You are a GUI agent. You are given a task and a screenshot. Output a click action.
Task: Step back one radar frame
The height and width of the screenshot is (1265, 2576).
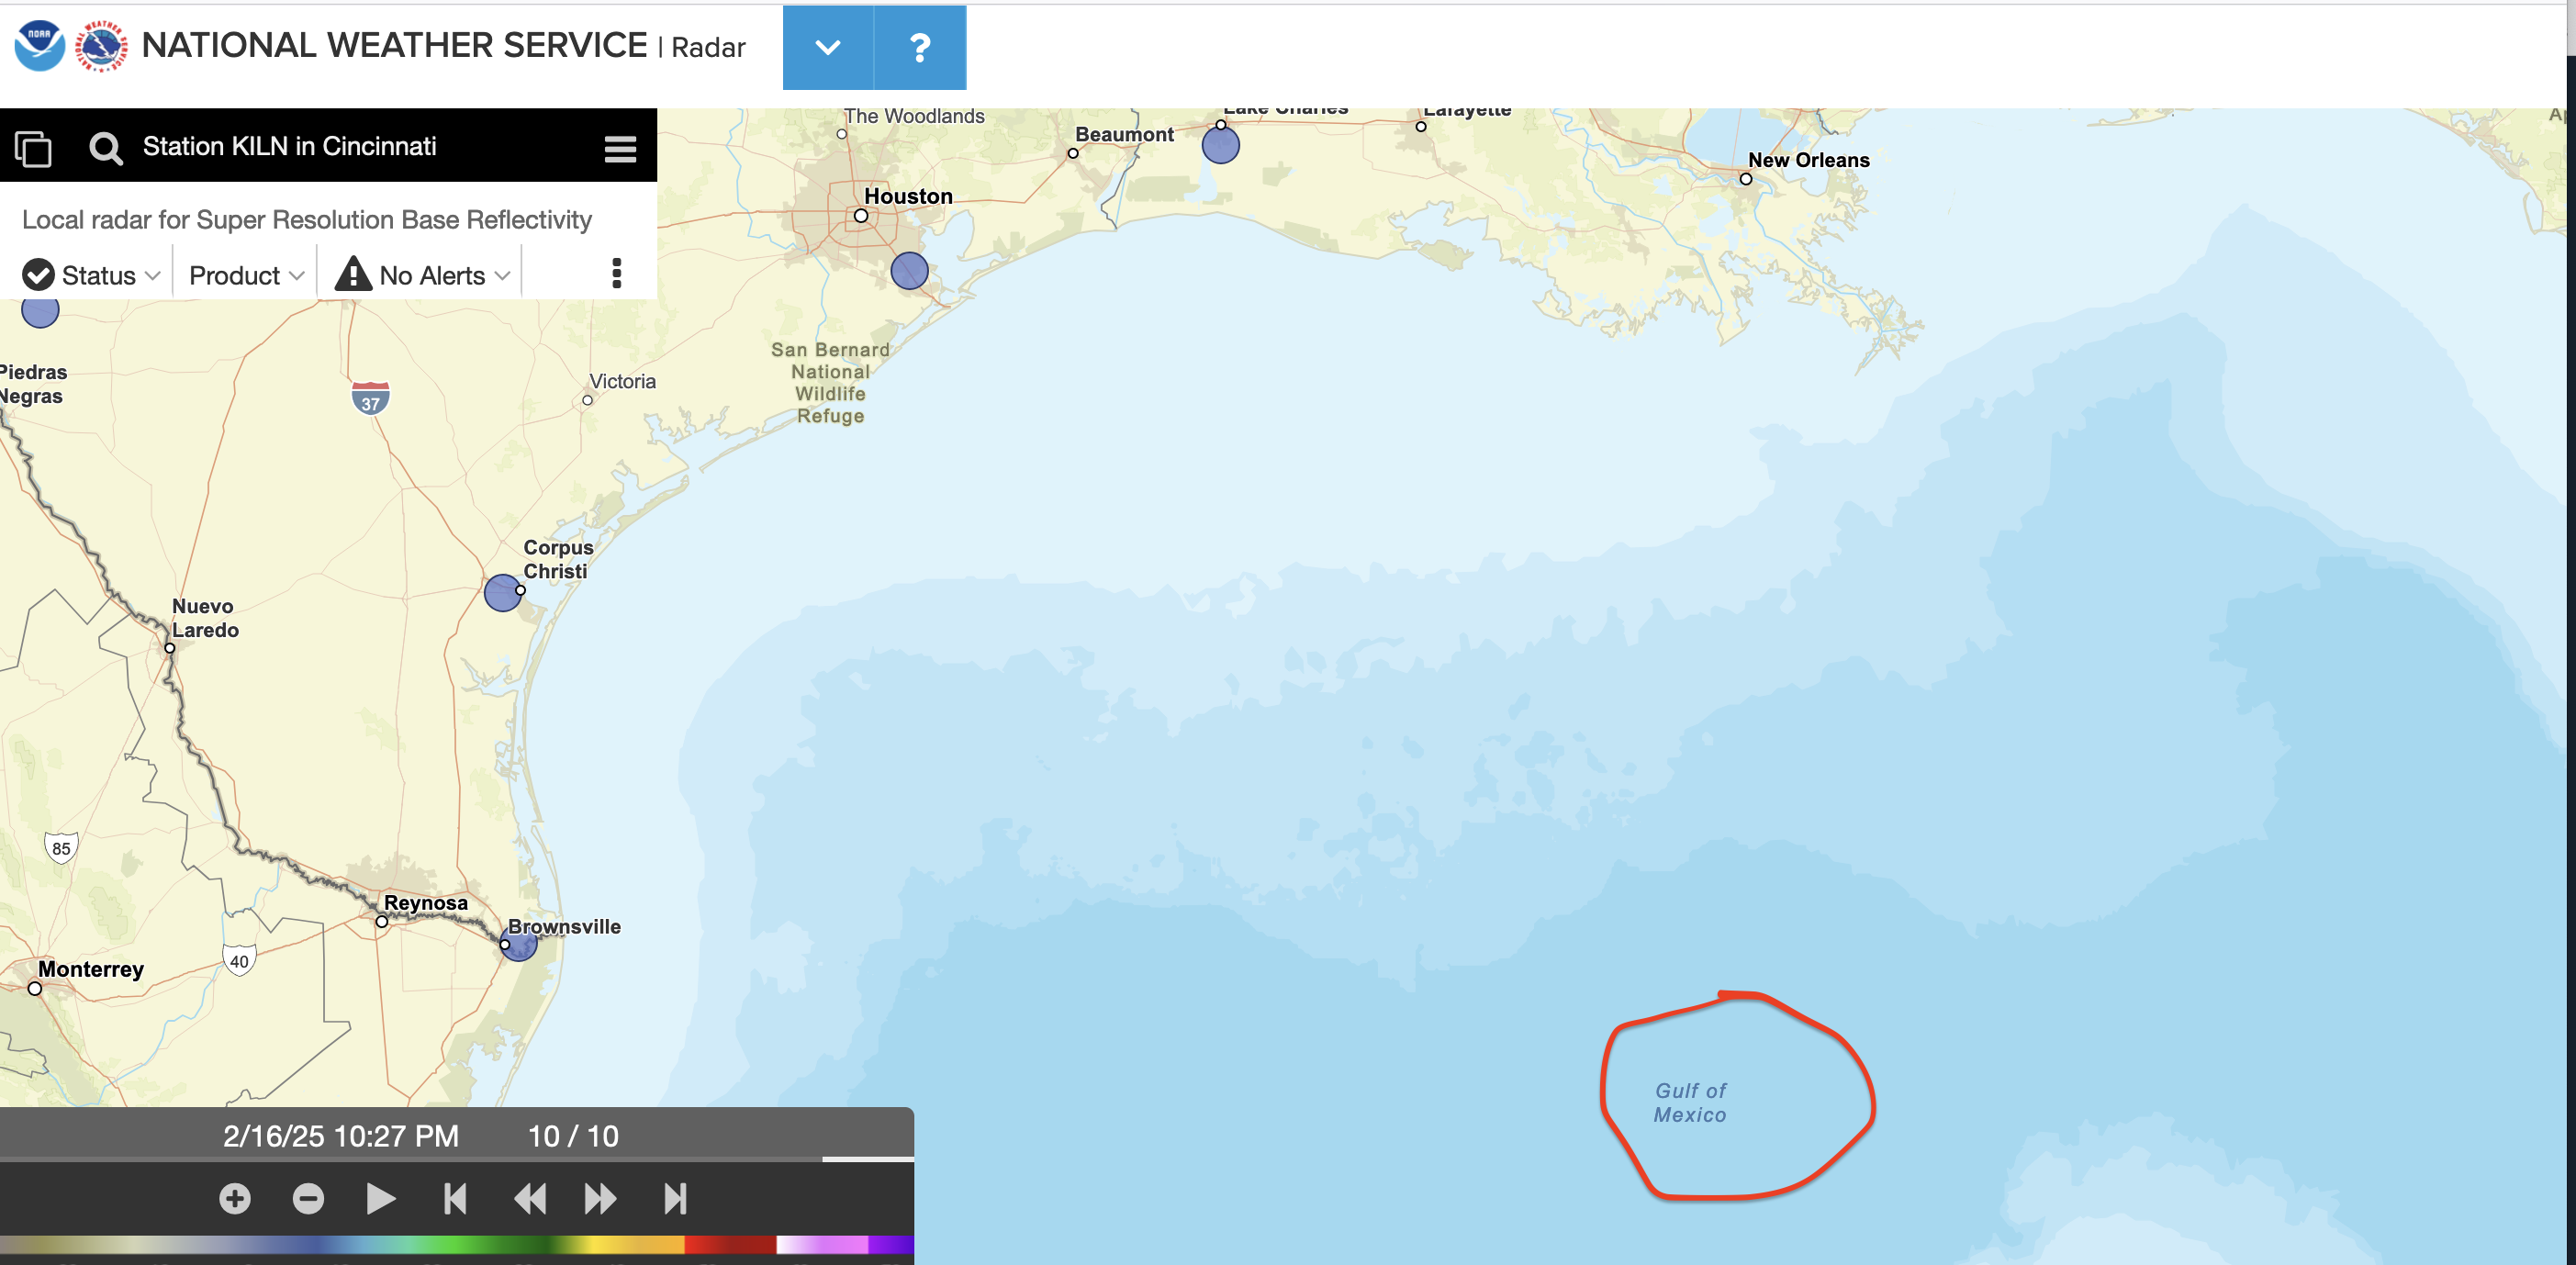point(529,1198)
